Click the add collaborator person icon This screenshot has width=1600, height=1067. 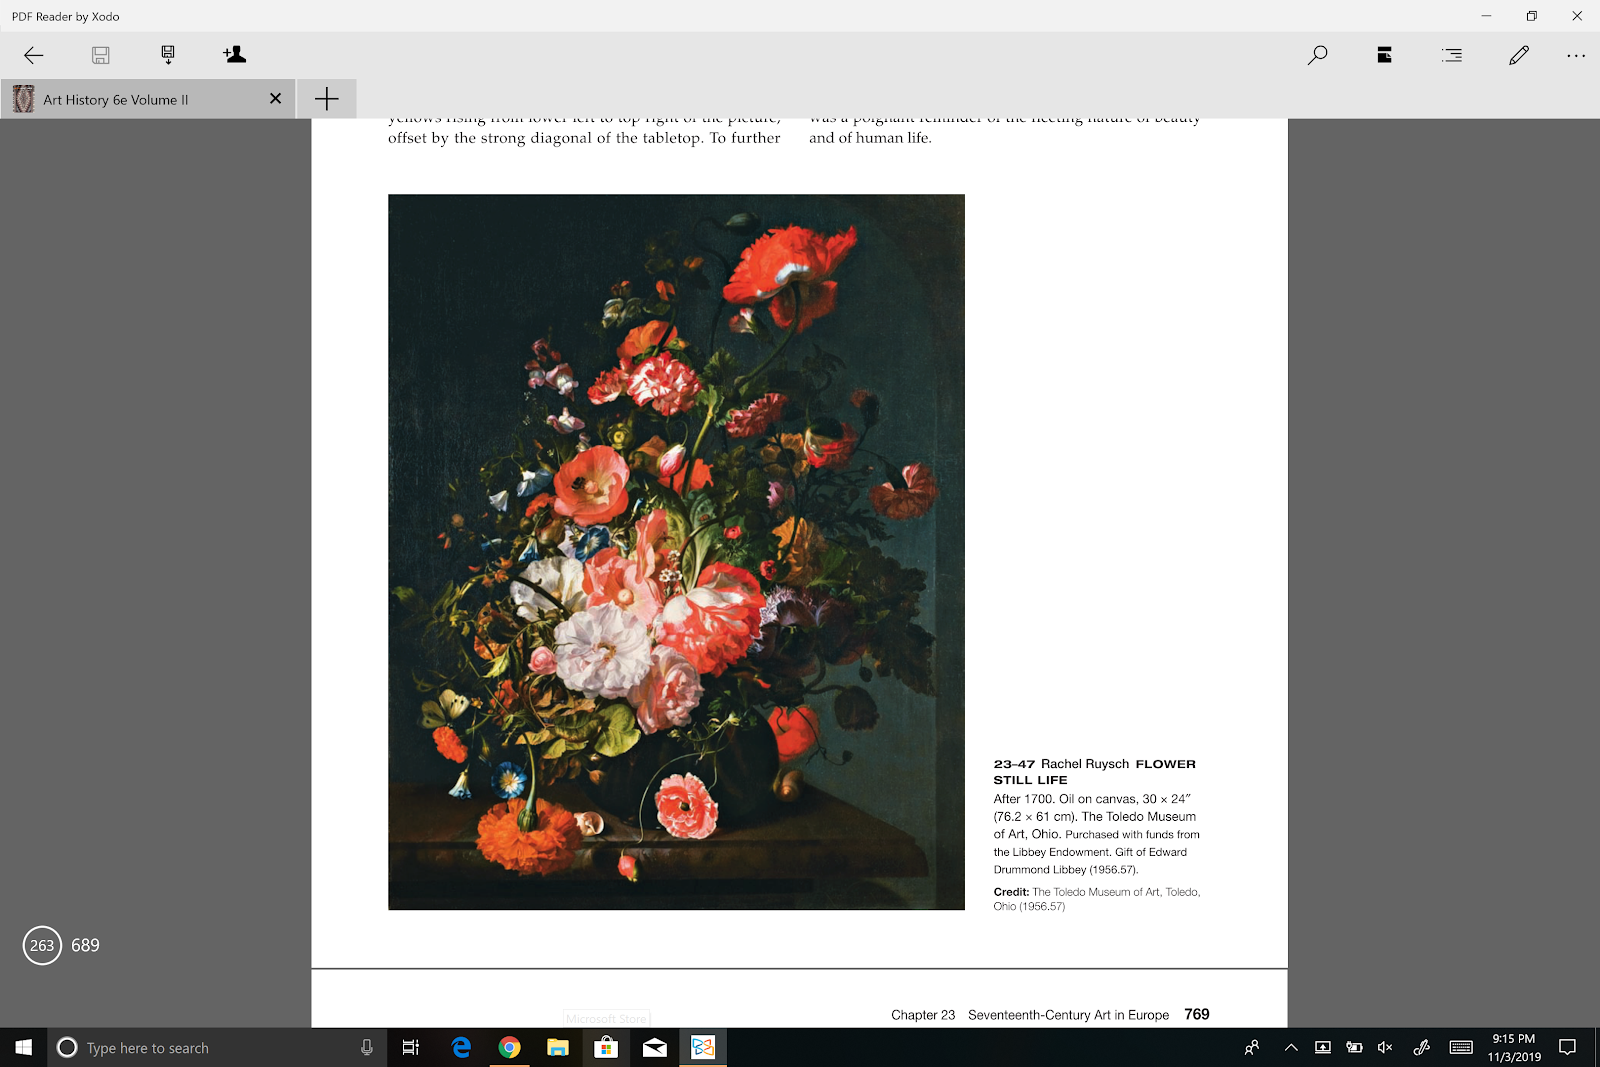tap(235, 54)
